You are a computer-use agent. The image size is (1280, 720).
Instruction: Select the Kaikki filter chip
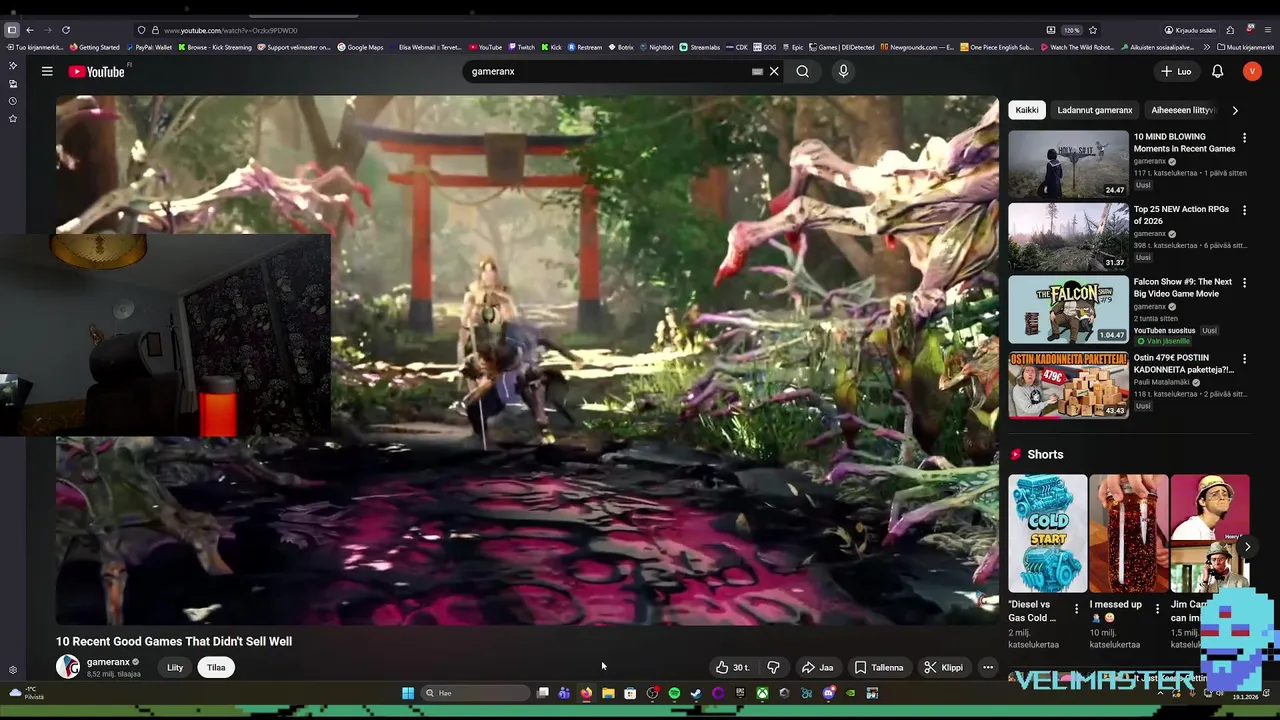tap(1027, 110)
